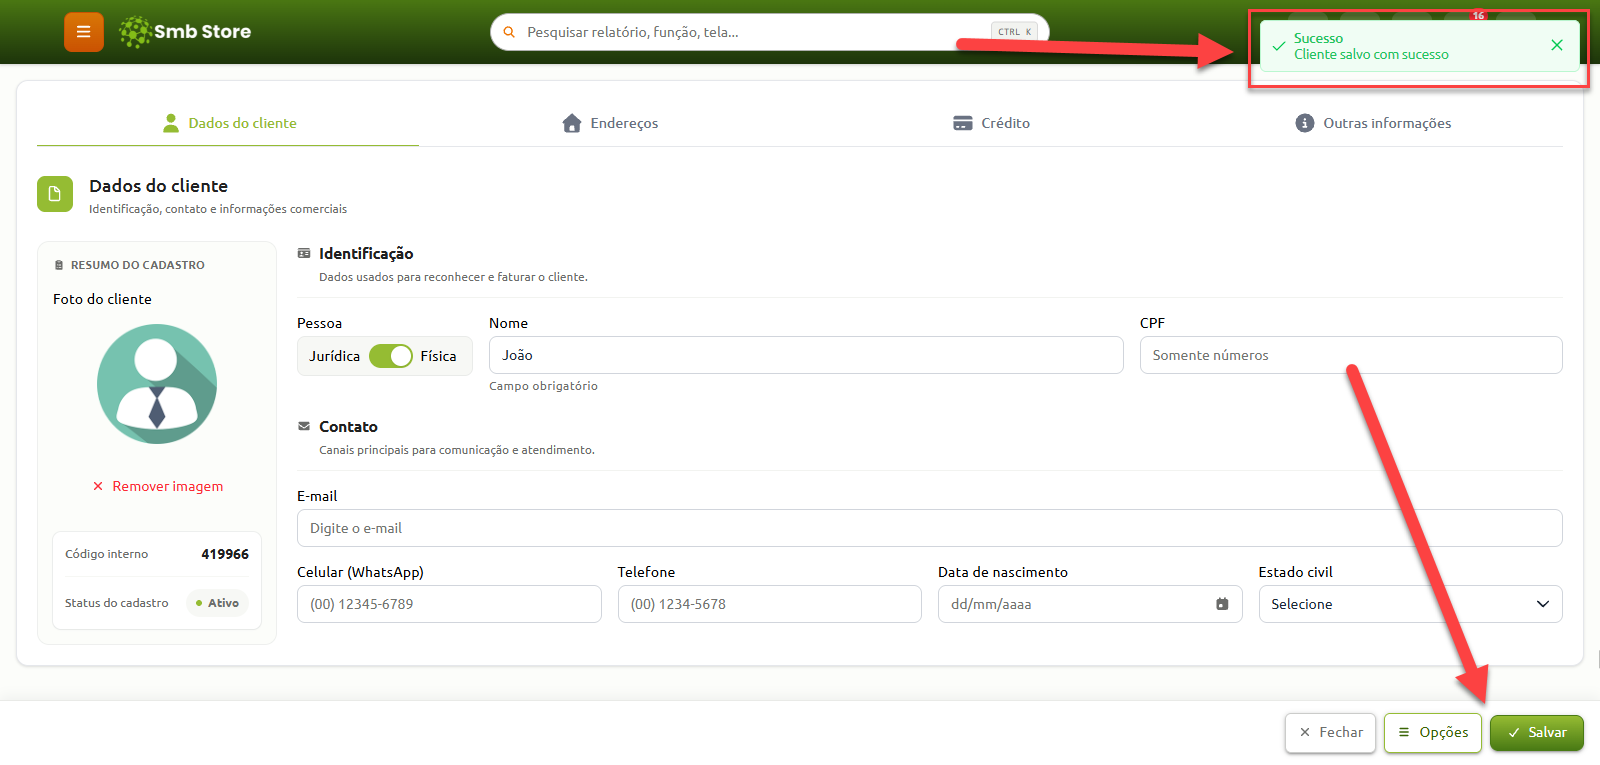1600x765 pixels.
Task: Click the CTRL K shortcut badge
Action: (1014, 32)
